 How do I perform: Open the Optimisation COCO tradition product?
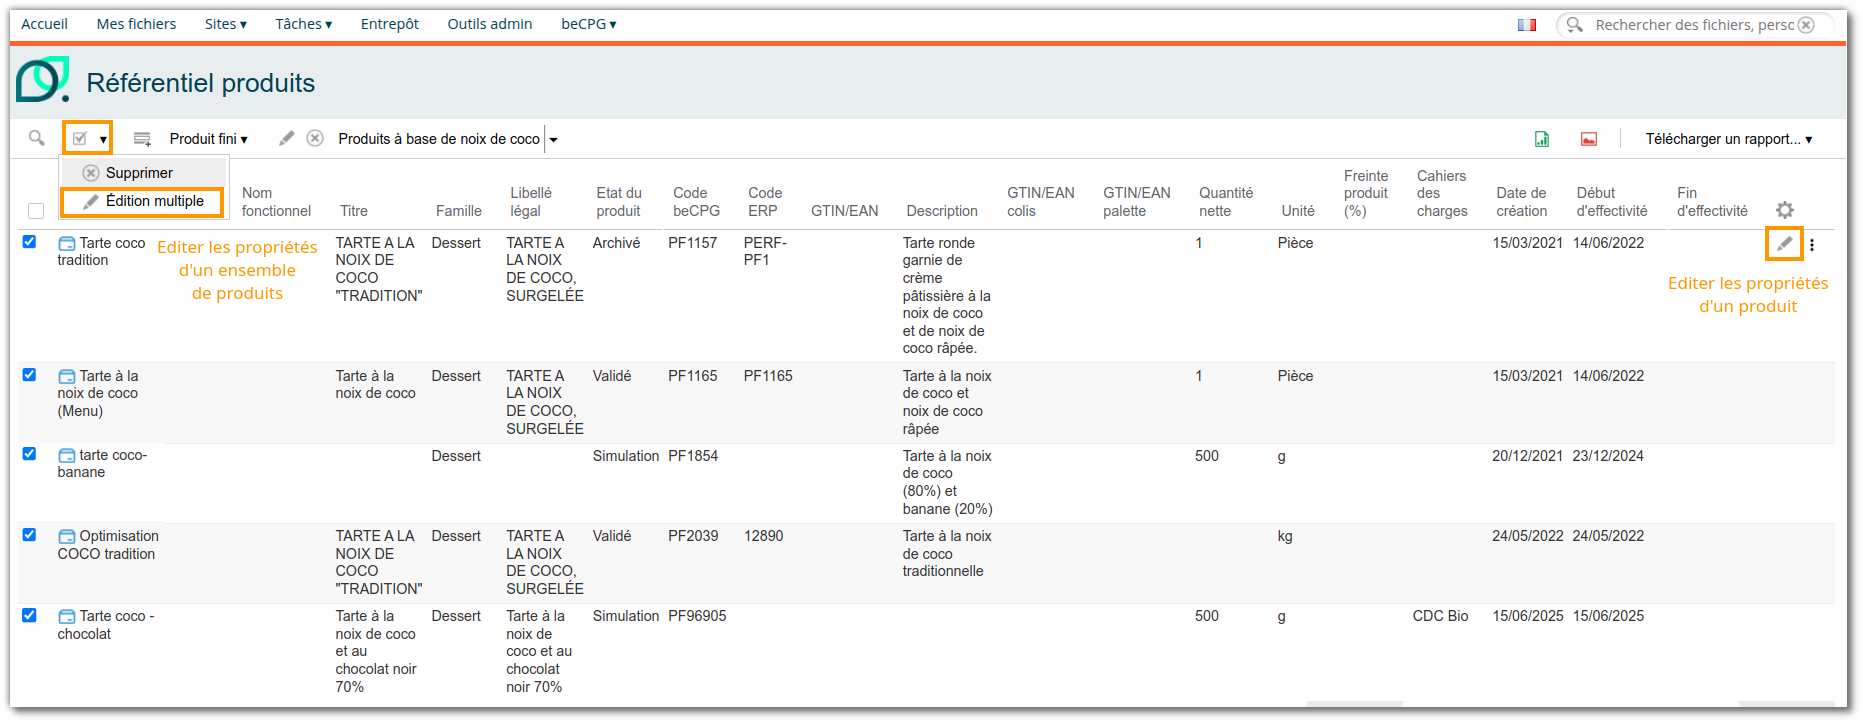click(x=118, y=536)
